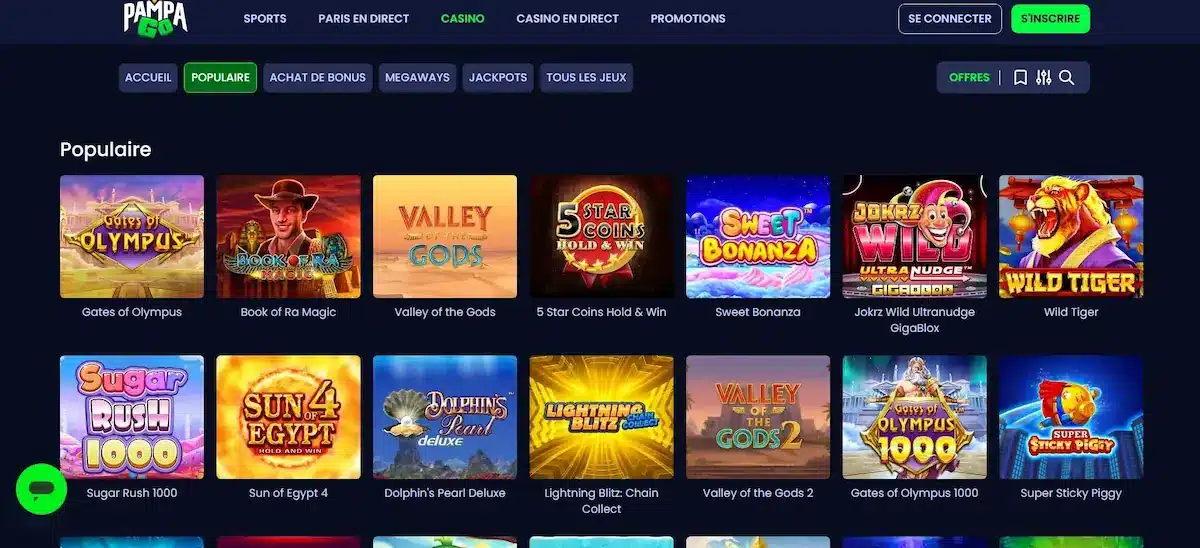
Task: Select Achat de Bonus category
Action: (318, 77)
